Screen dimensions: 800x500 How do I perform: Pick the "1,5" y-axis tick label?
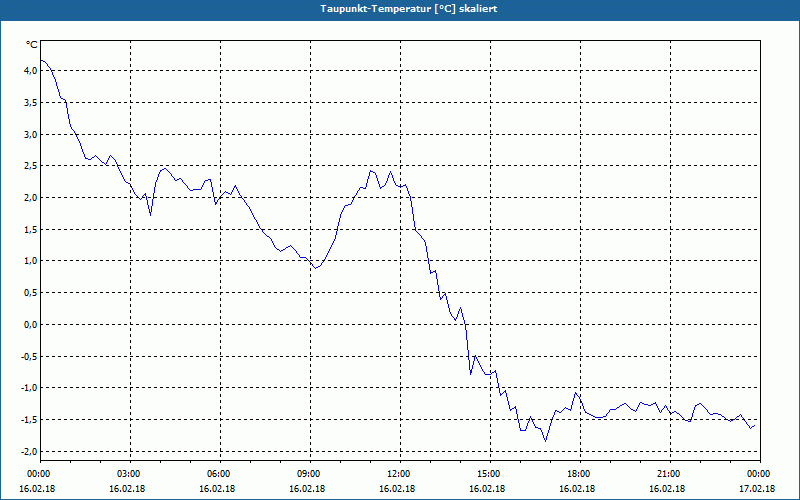[30, 230]
